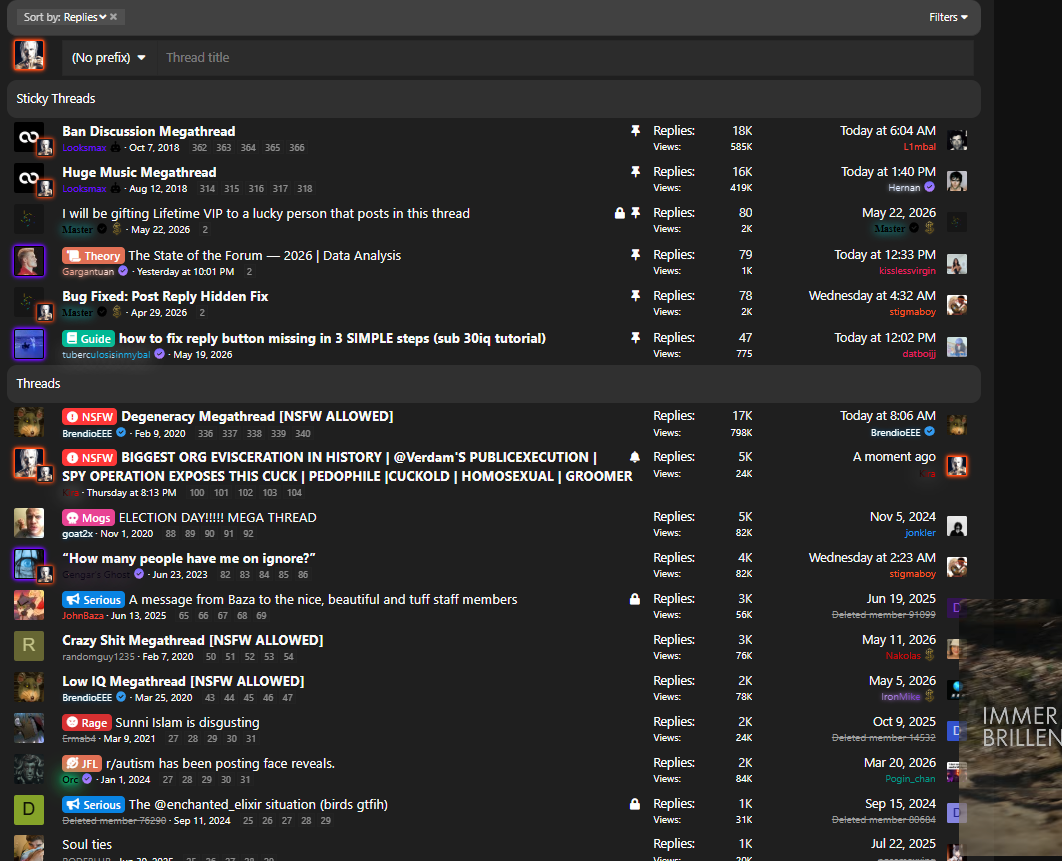This screenshot has height=861, width=1062.
Task: Click randomguy1235's R avatar
Action: [x=29, y=646]
